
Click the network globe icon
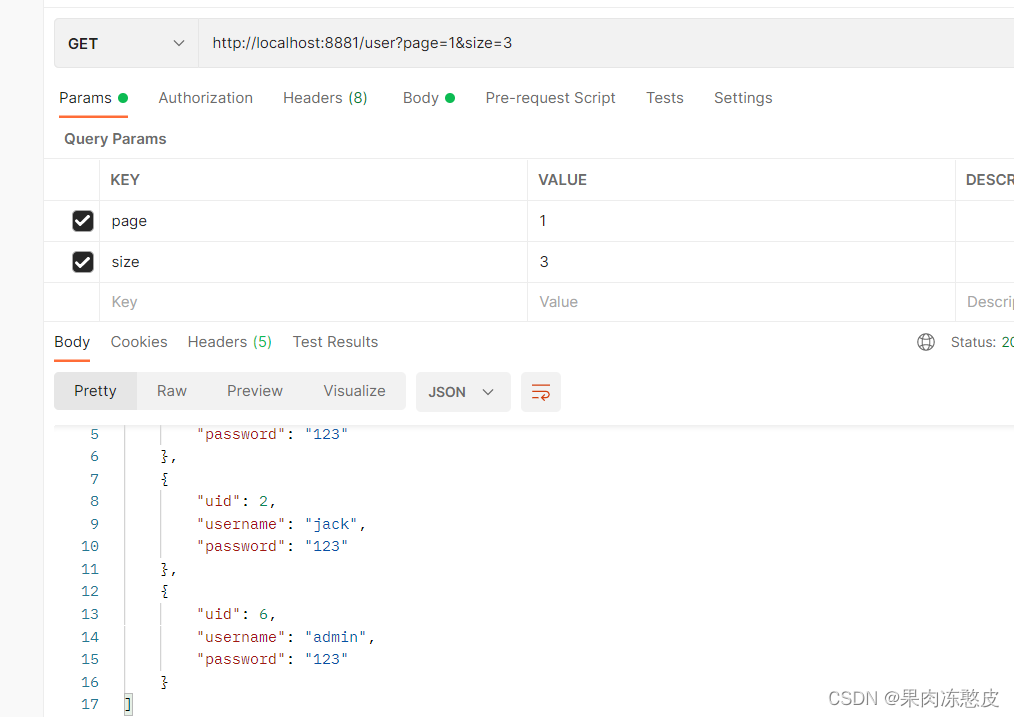[x=925, y=342]
